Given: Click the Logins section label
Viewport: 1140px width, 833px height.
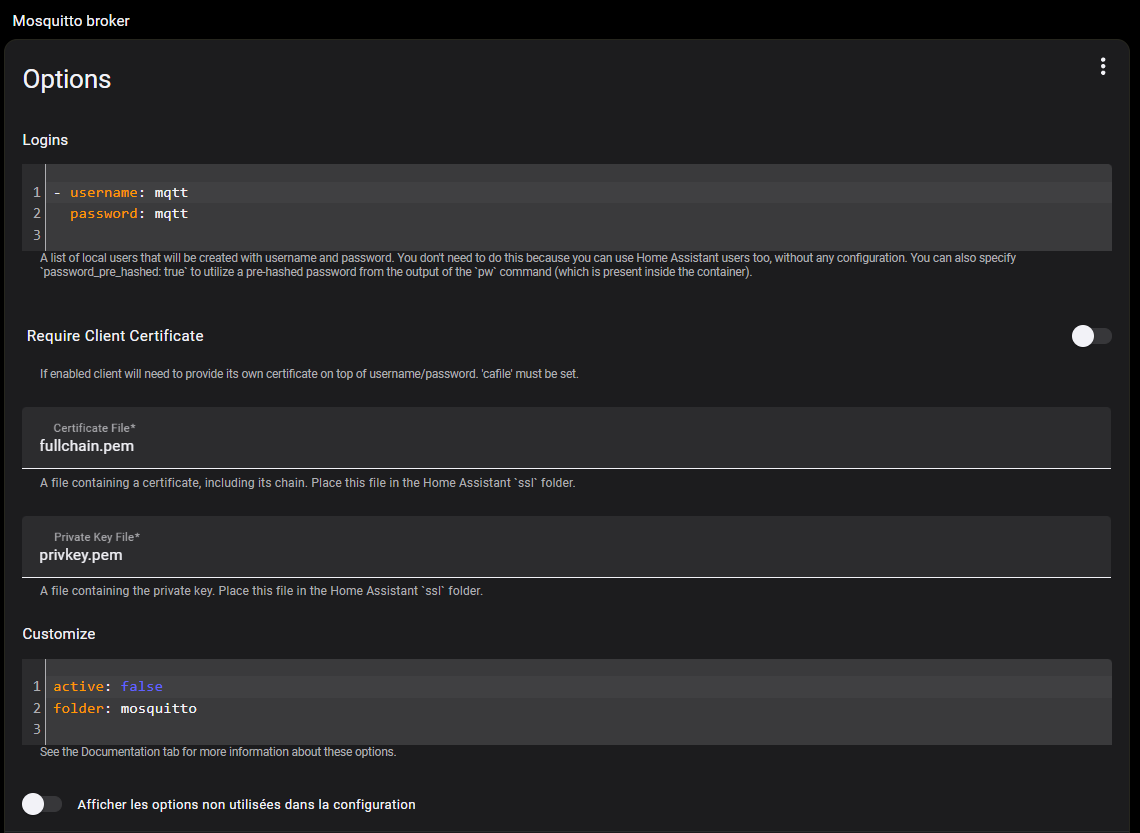Looking at the screenshot, I should click(x=45, y=140).
